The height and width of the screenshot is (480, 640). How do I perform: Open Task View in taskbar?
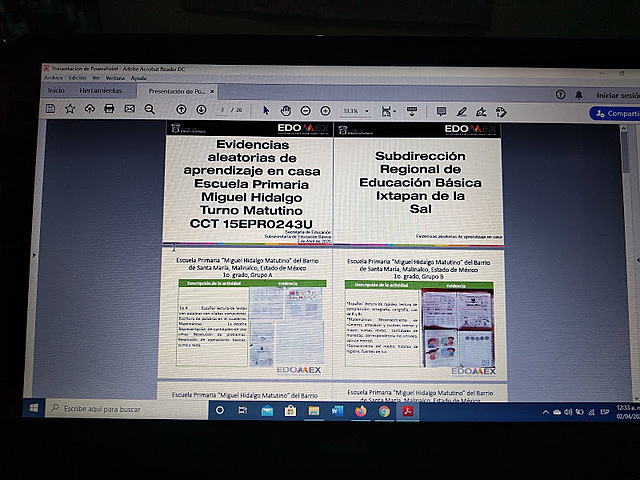click(243, 410)
